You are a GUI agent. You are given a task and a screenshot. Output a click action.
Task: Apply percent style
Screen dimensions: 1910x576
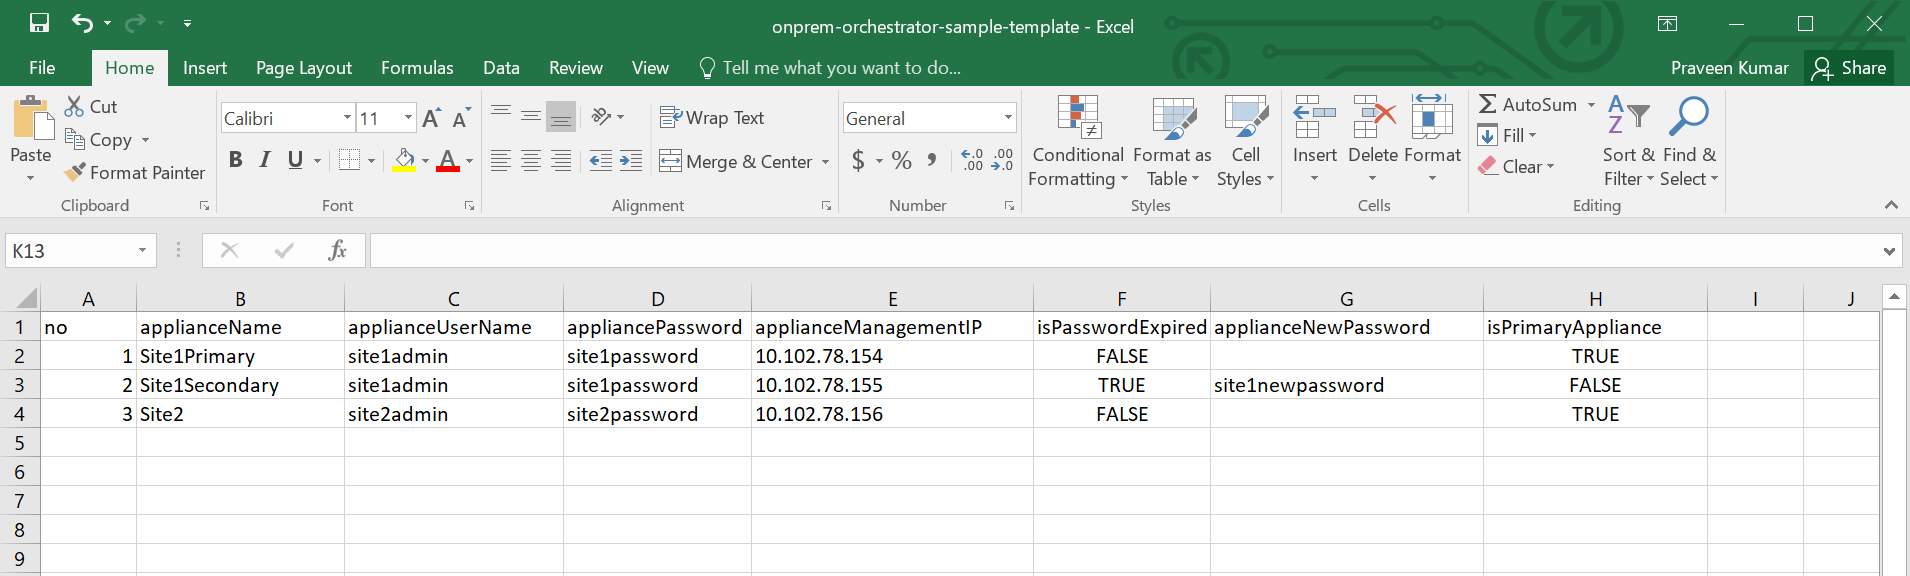click(x=902, y=160)
